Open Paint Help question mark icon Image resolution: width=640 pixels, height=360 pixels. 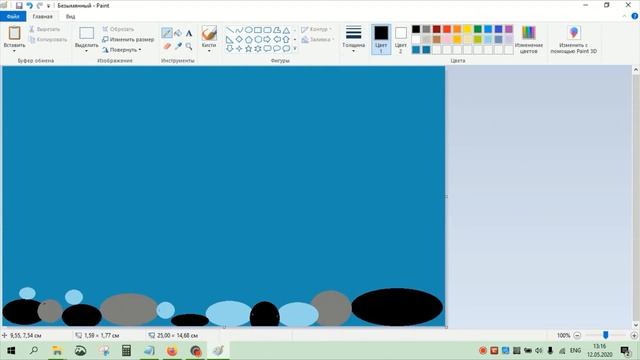click(x=635, y=16)
